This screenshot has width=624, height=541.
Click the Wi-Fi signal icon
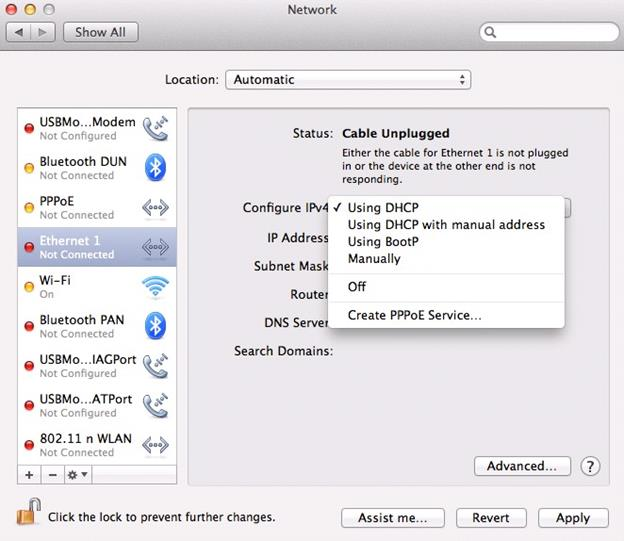pyautogui.click(x=155, y=287)
